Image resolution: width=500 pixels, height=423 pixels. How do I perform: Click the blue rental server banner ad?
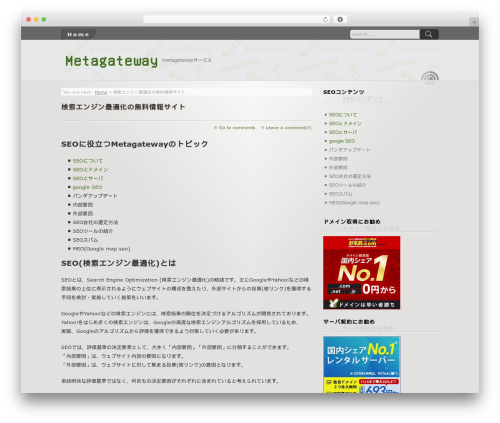[362, 364]
